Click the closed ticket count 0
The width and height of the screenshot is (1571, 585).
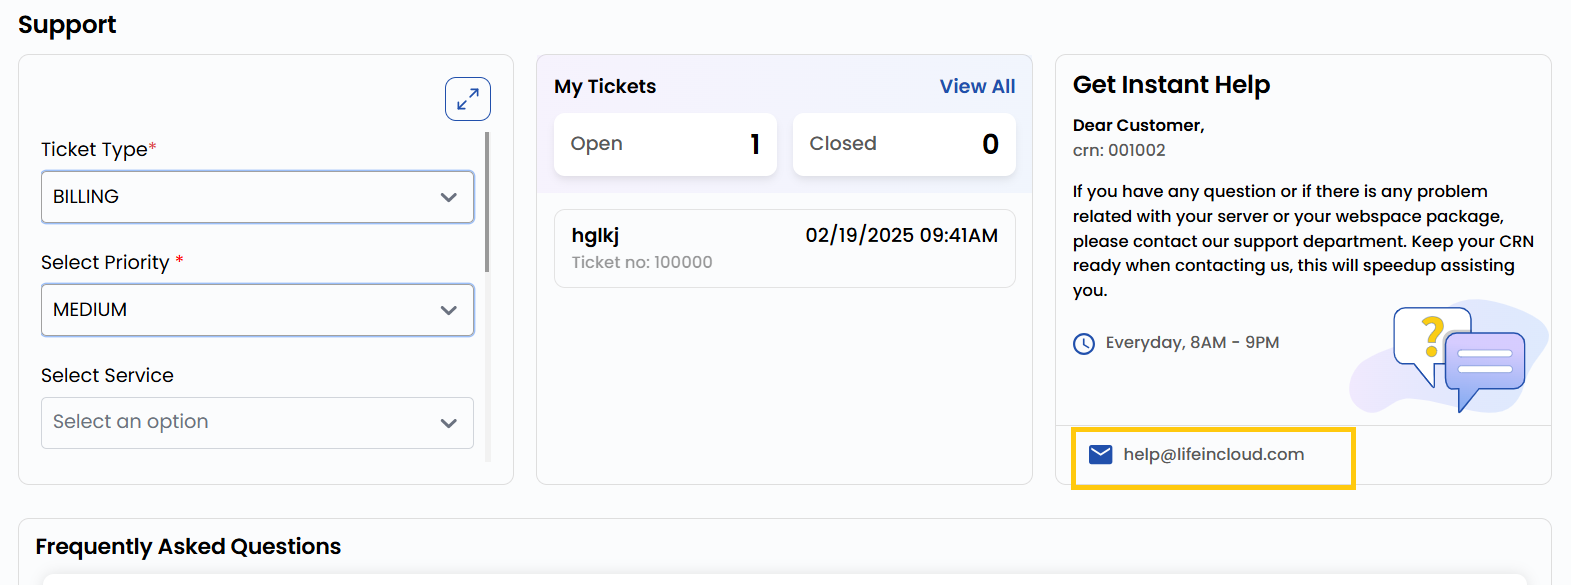[x=990, y=145]
